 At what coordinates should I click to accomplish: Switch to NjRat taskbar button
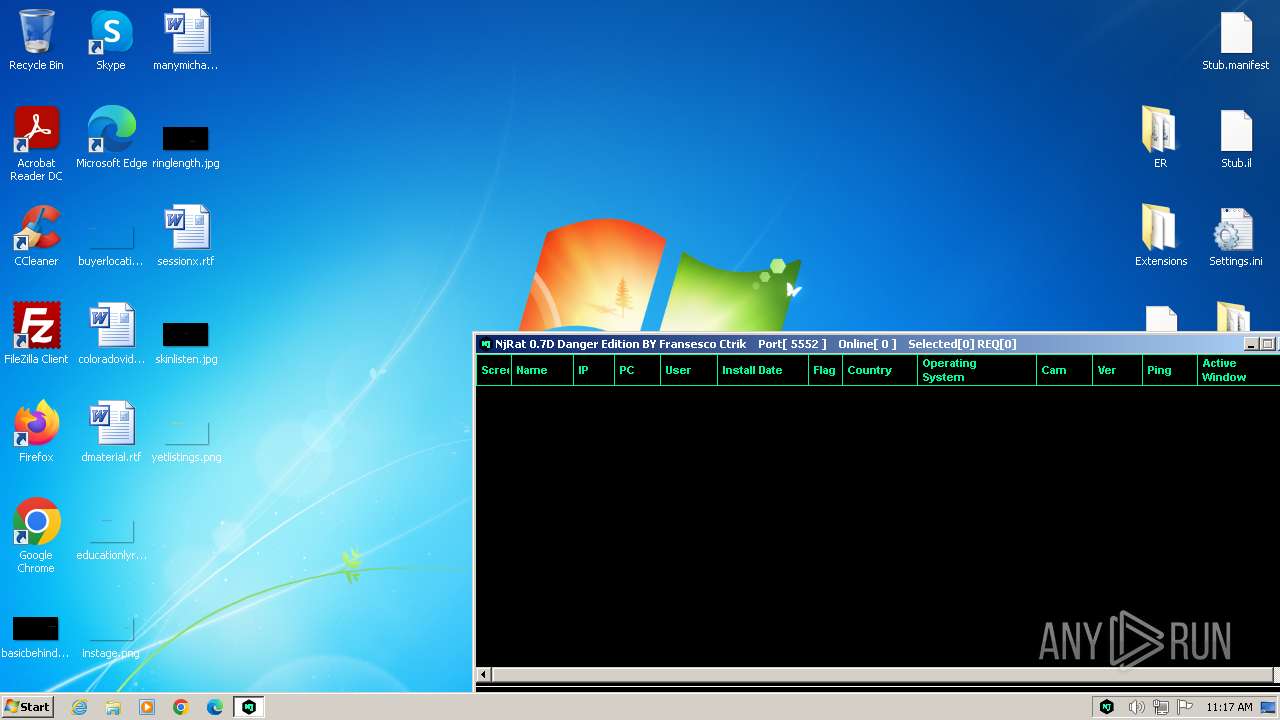249,707
